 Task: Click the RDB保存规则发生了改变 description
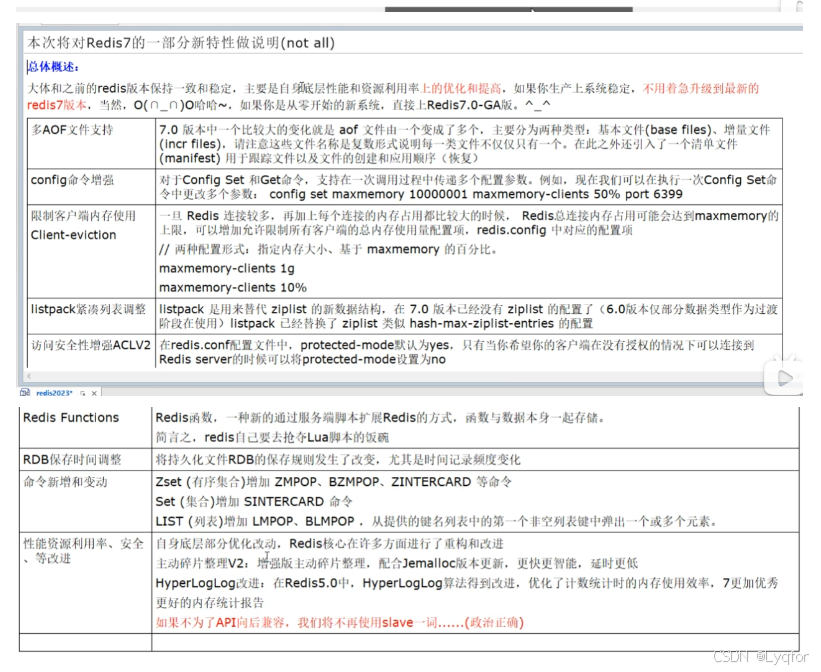coord(338,460)
